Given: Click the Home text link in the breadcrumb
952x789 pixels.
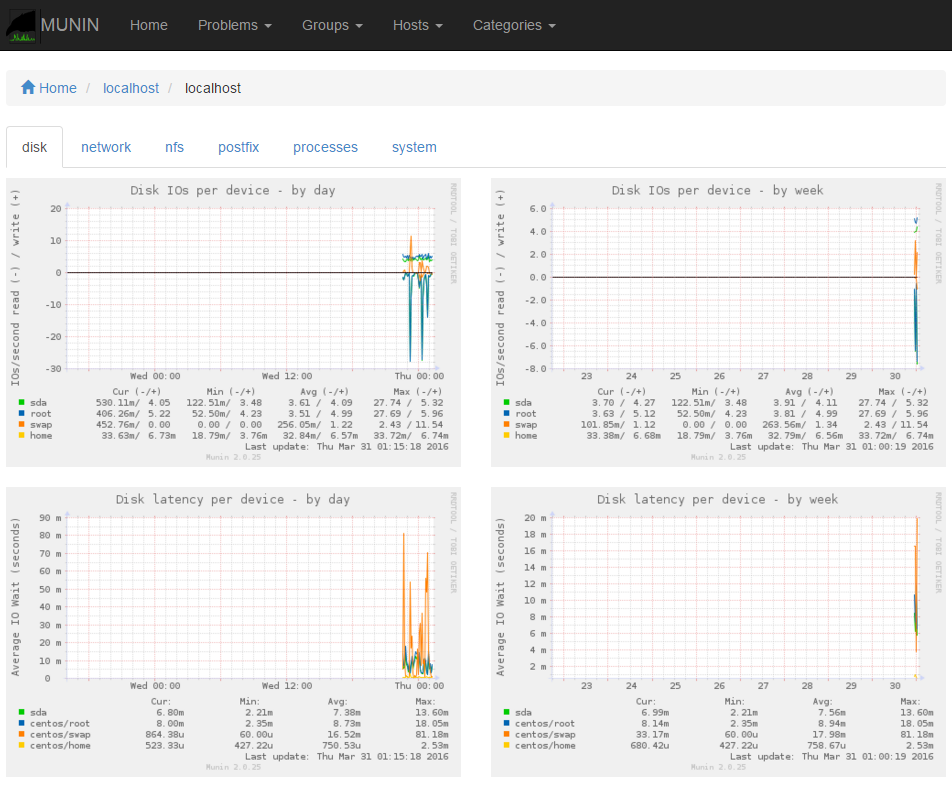Looking at the screenshot, I should 58,88.
